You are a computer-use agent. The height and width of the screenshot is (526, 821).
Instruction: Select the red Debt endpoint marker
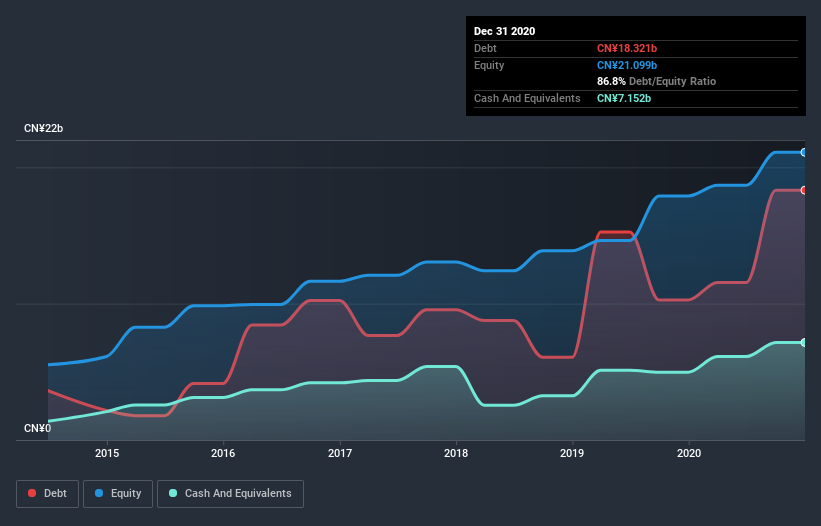(x=804, y=190)
